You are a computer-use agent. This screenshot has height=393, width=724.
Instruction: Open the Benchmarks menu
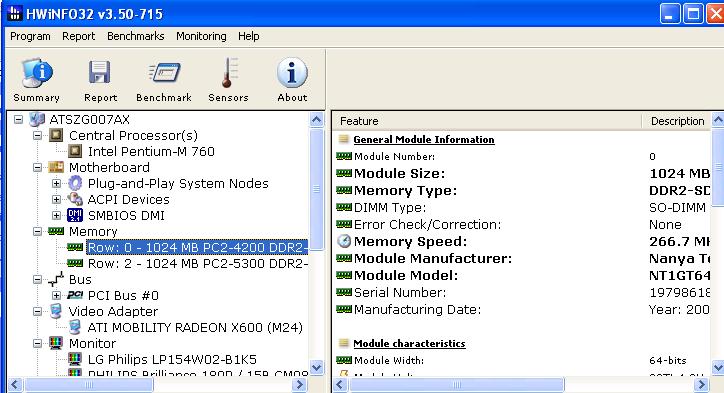coord(135,36)
